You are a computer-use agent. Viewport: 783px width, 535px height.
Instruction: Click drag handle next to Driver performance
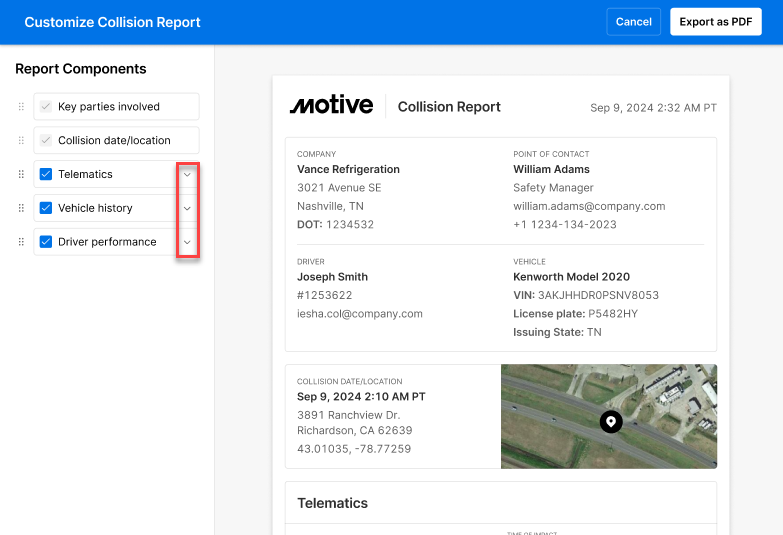[21, 242]
